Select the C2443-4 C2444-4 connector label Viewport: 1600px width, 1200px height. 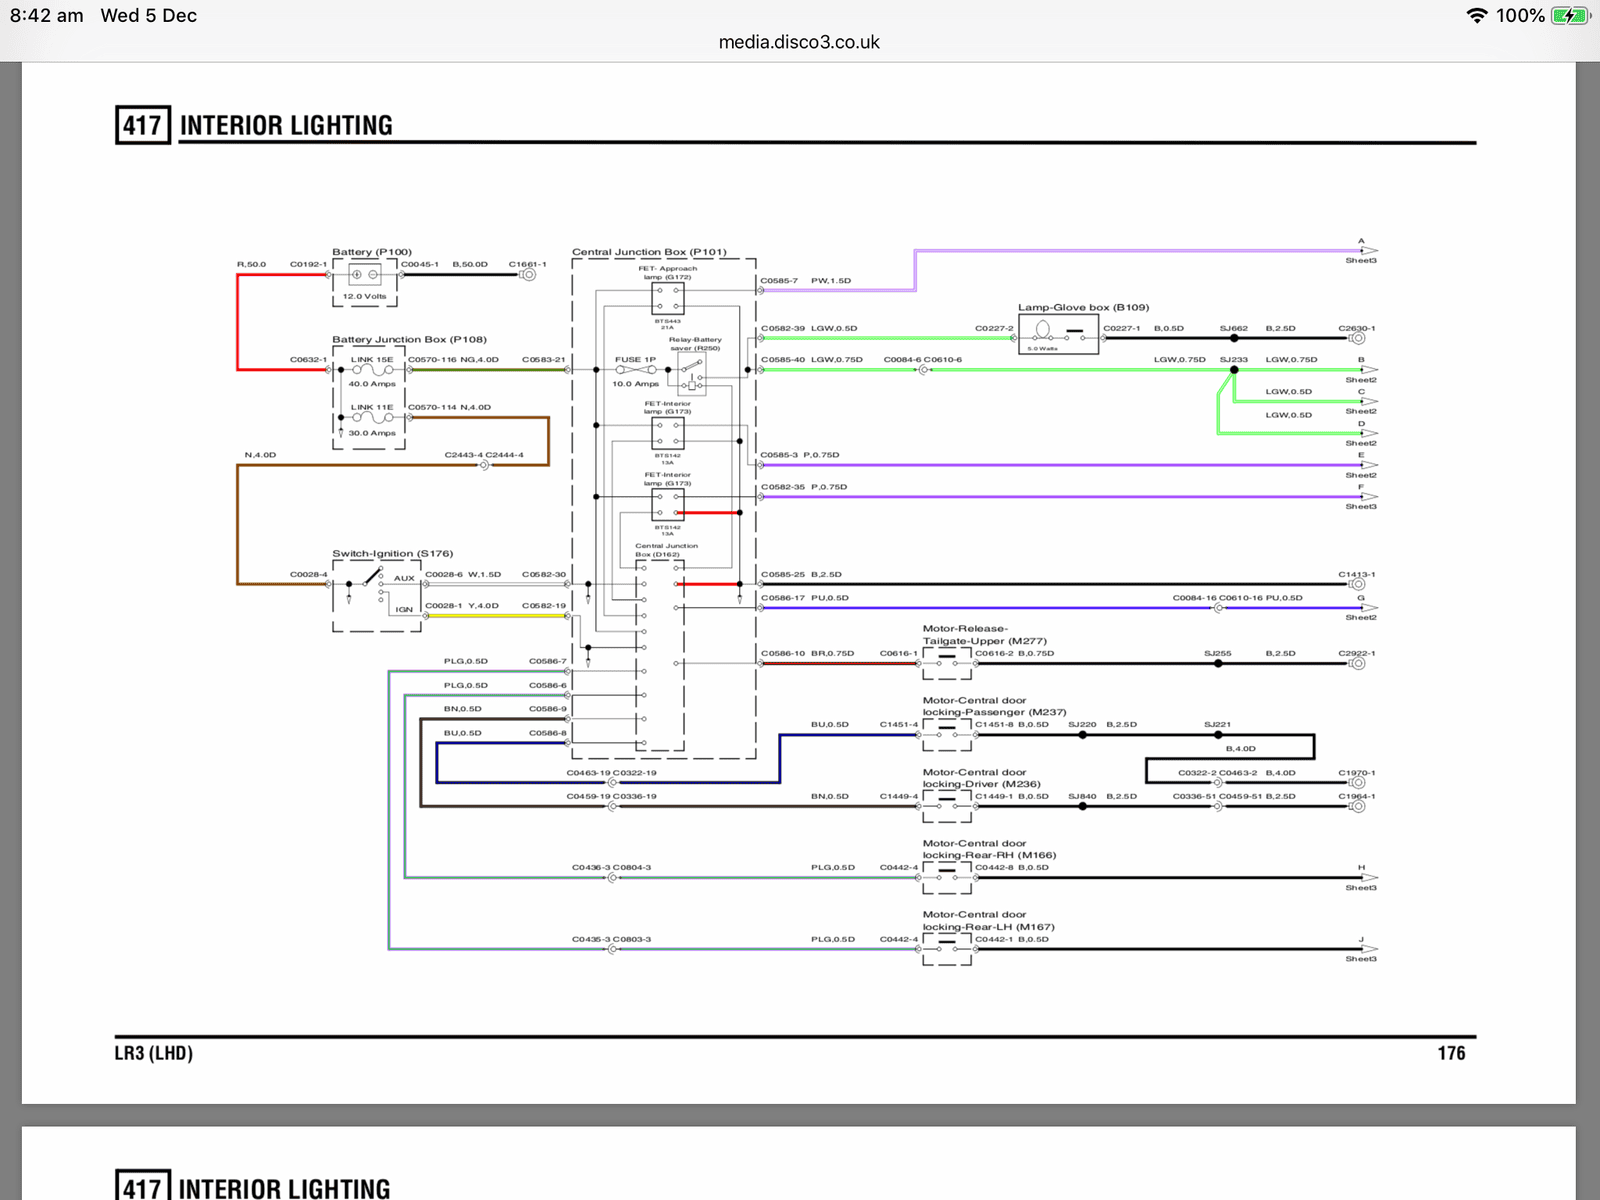484,455
